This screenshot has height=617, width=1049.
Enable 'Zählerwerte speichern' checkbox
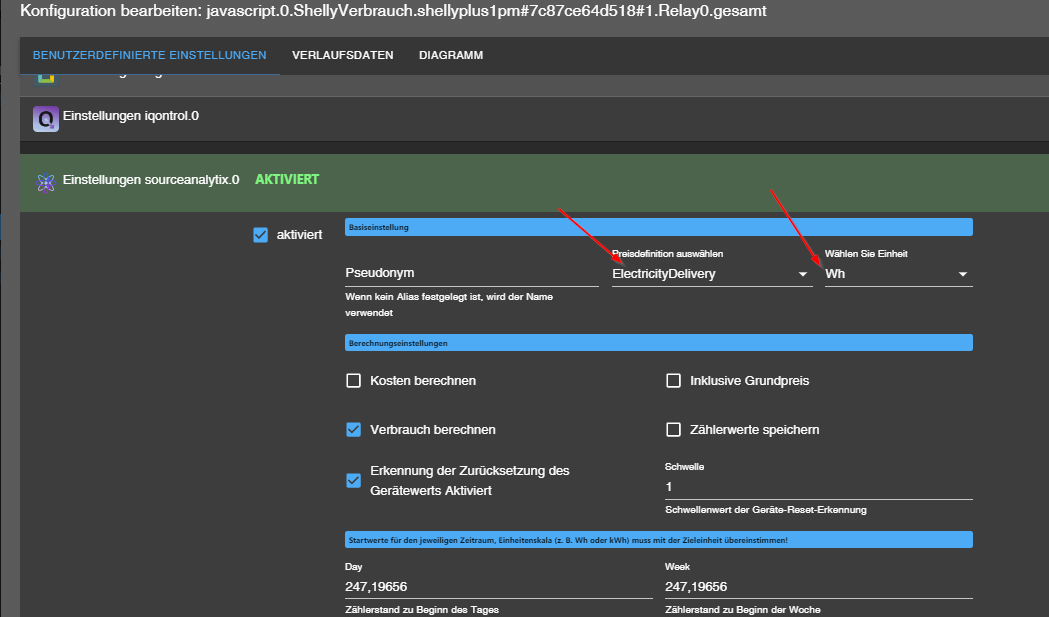click(673, 430)
